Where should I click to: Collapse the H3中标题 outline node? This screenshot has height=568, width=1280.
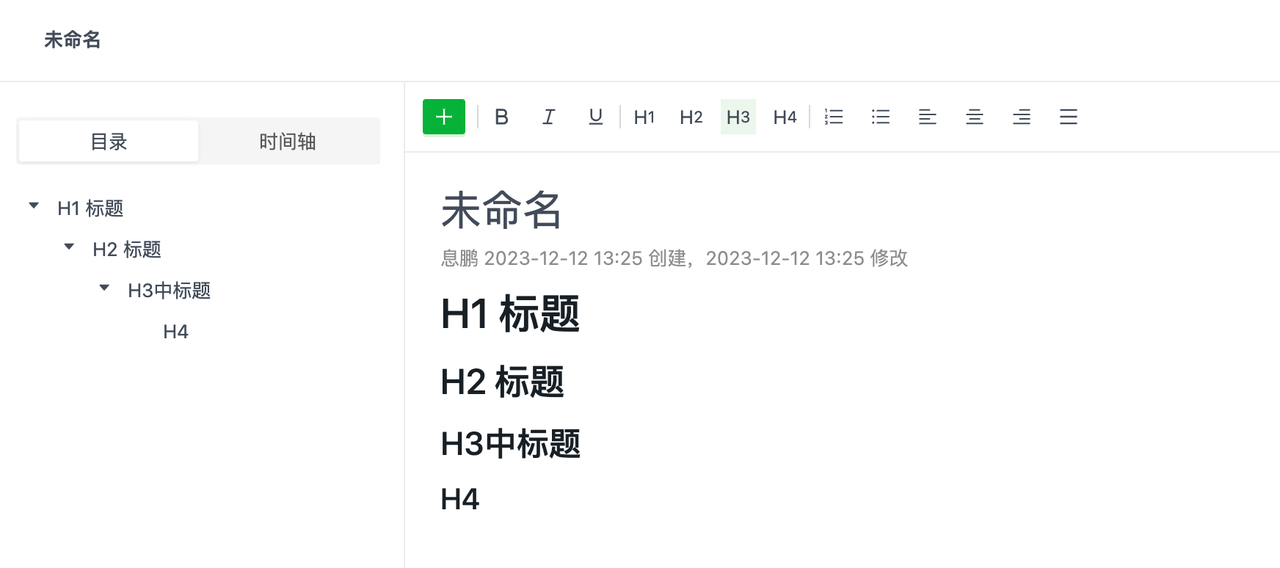104,288
